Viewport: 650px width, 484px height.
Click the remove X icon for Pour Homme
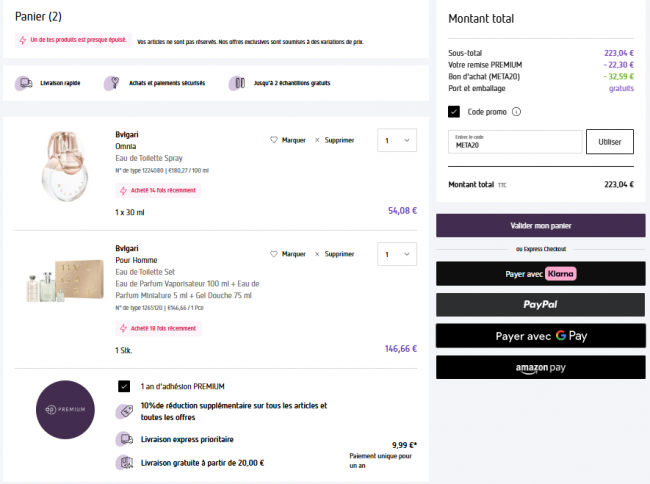317,254
